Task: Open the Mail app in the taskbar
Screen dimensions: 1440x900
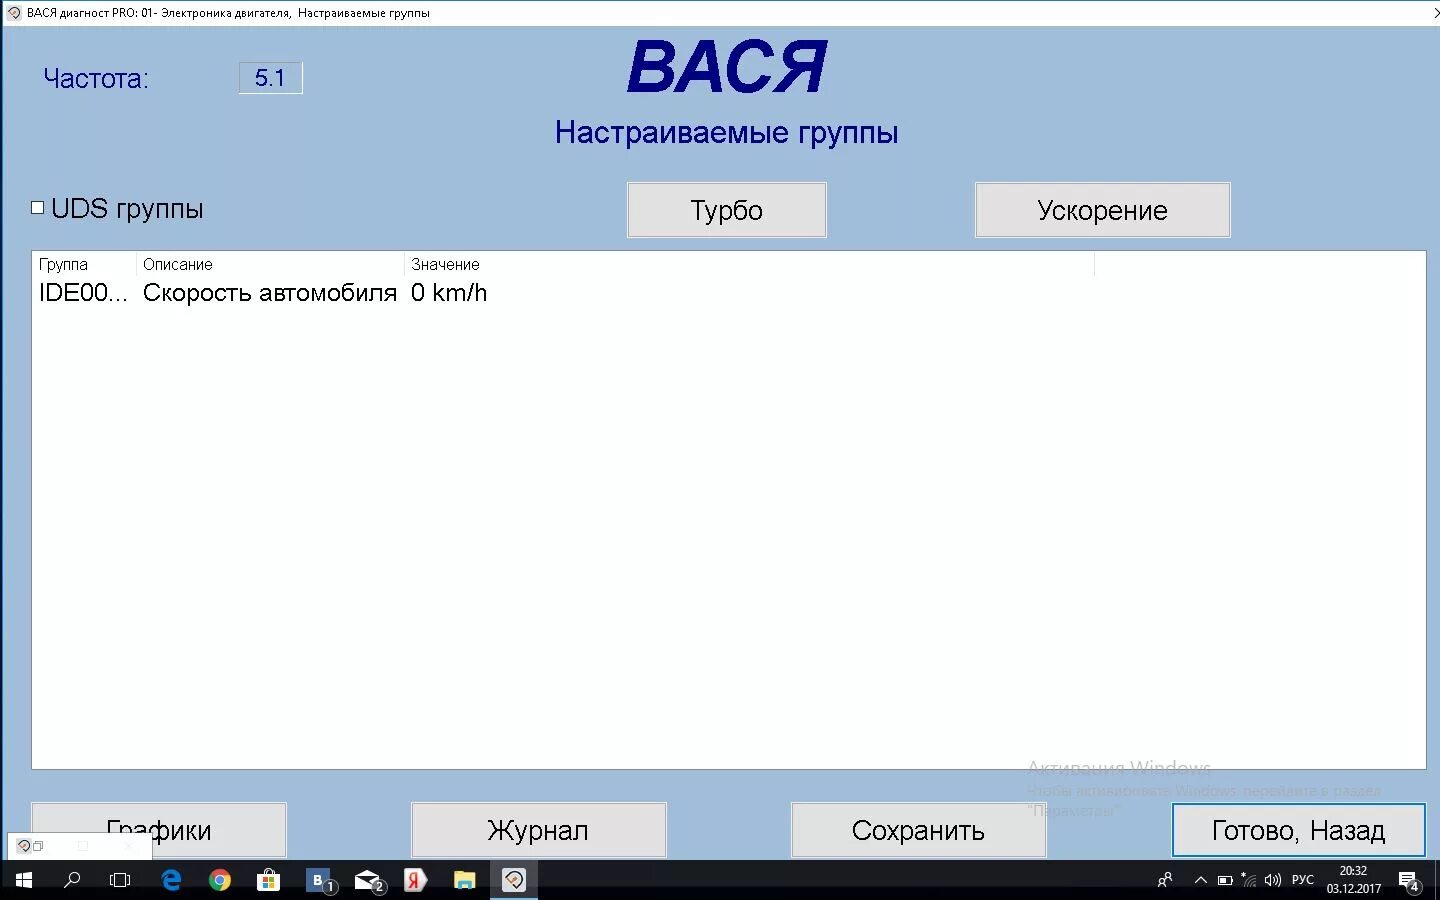Action: [367, 880]
